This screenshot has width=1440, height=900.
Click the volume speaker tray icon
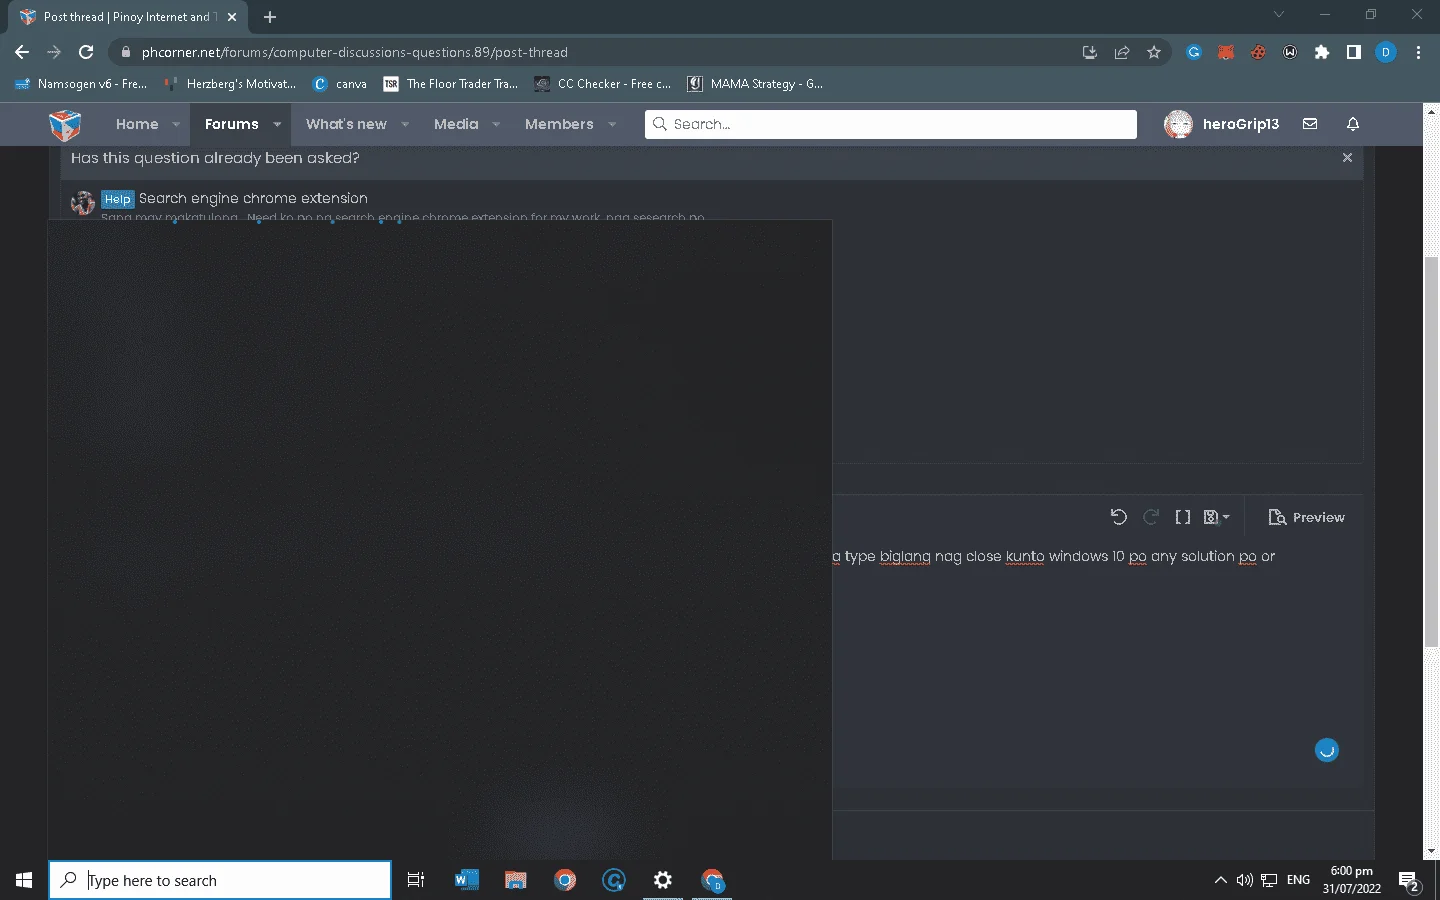coord(1244,880)
